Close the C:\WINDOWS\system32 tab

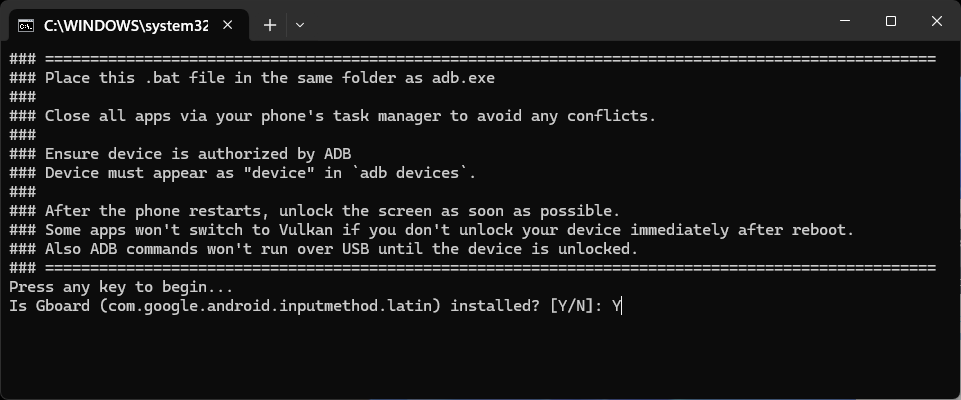[x=227, y=25]
